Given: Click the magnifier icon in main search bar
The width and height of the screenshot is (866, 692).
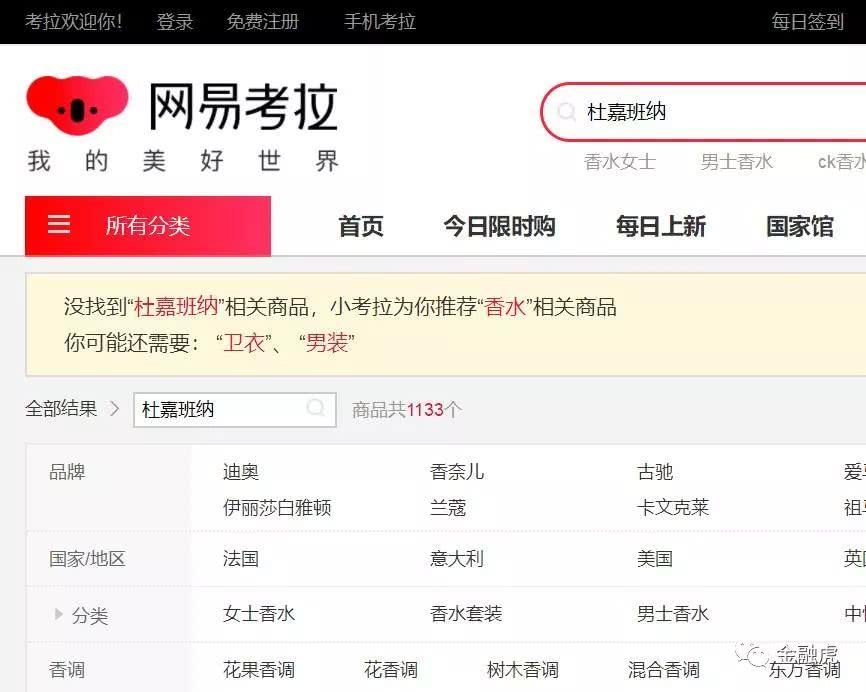Looking at the screenshot, I should [x=567, y=112].
